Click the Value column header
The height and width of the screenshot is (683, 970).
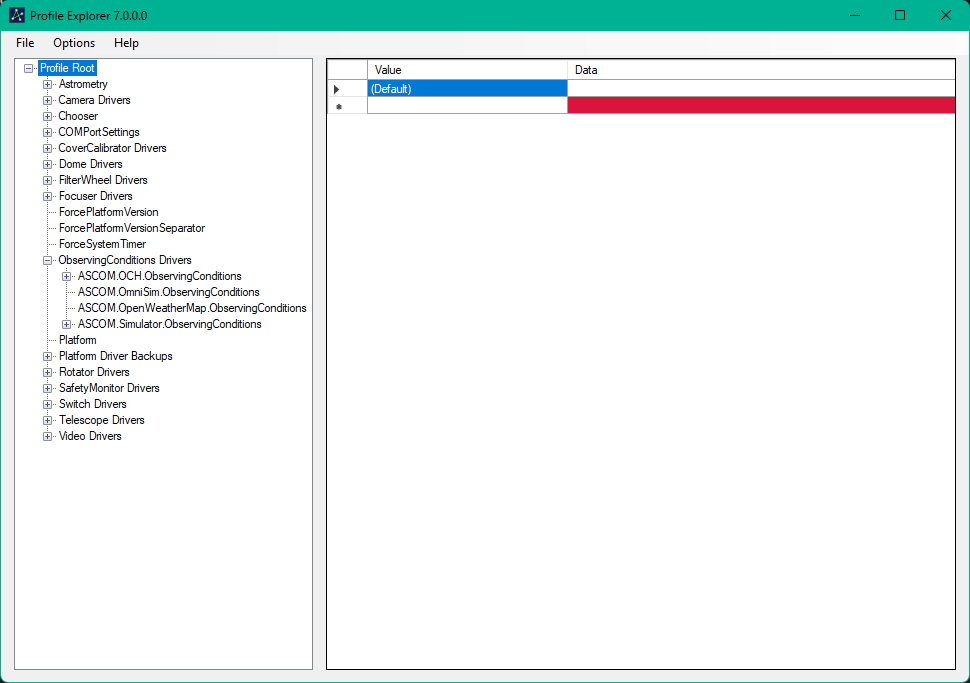click(x=466, y=70)
